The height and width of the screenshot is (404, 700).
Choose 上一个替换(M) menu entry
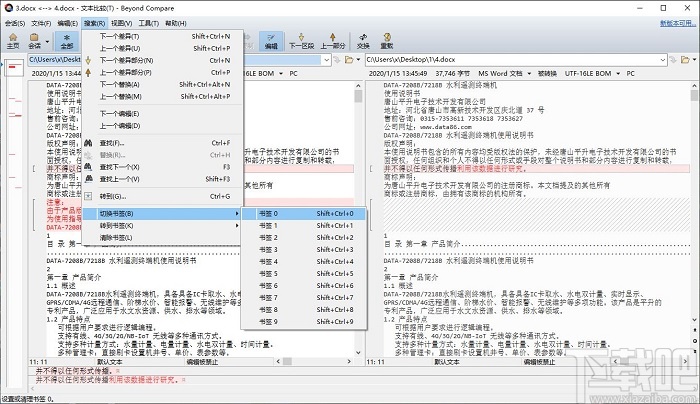163,96
